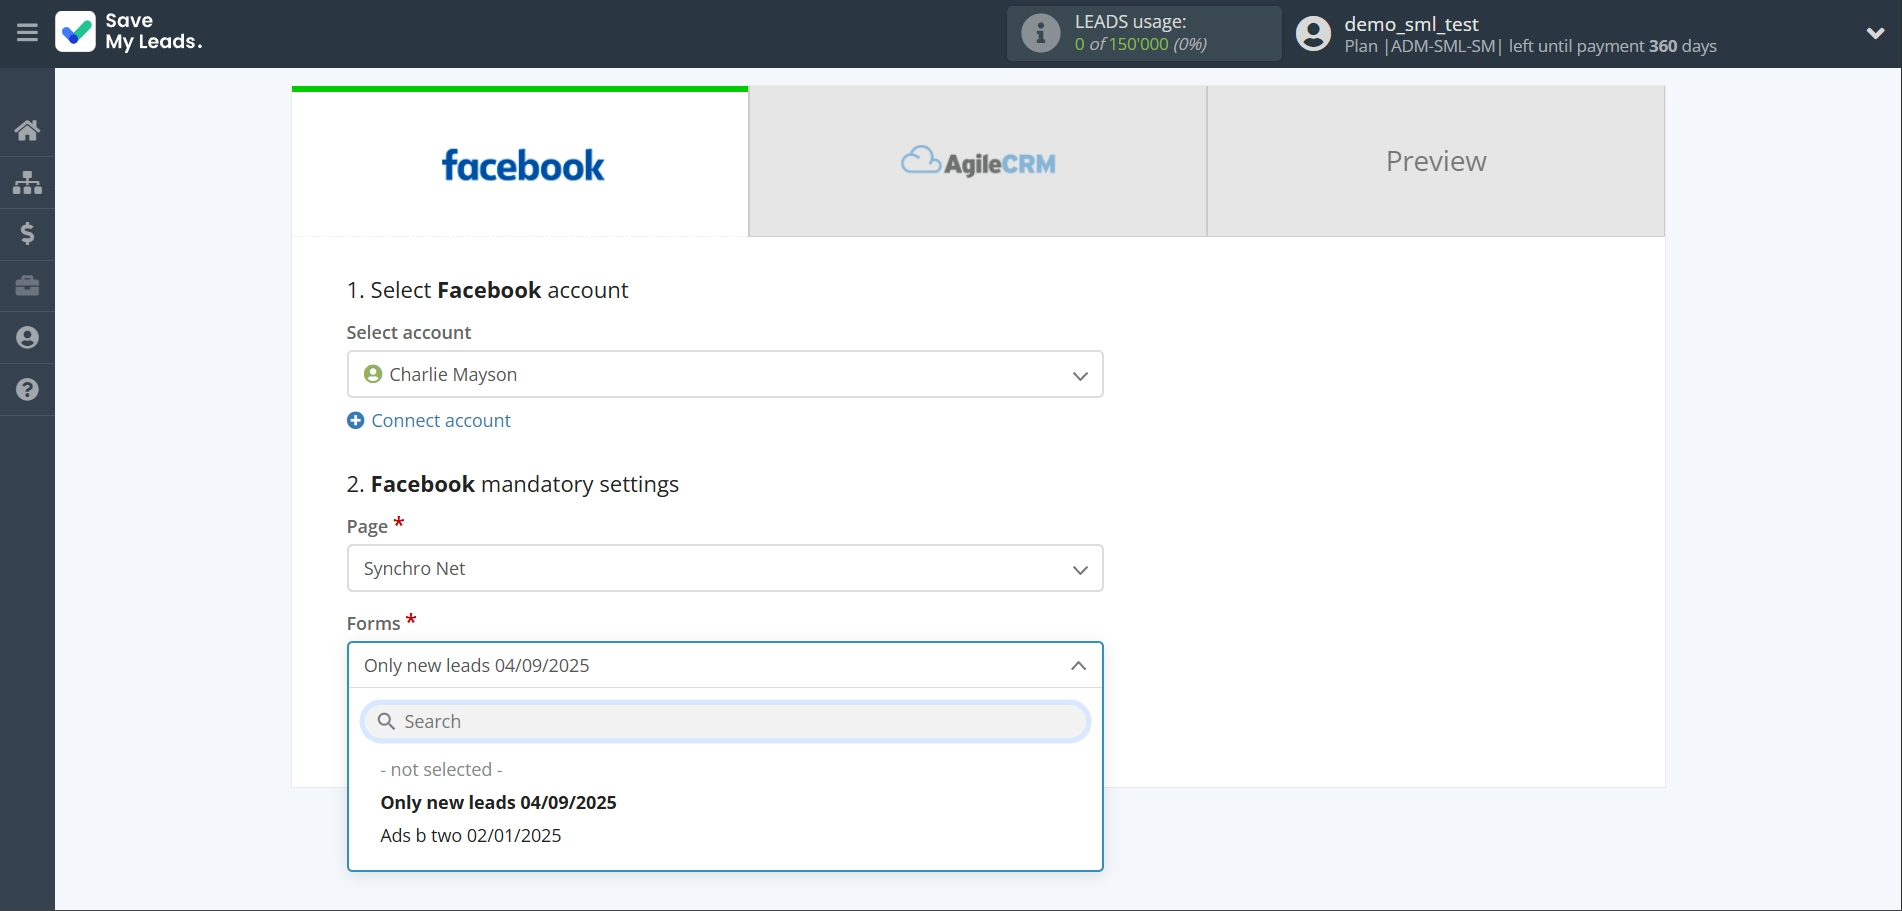Open help via the question mark icon

click(27, 390)
